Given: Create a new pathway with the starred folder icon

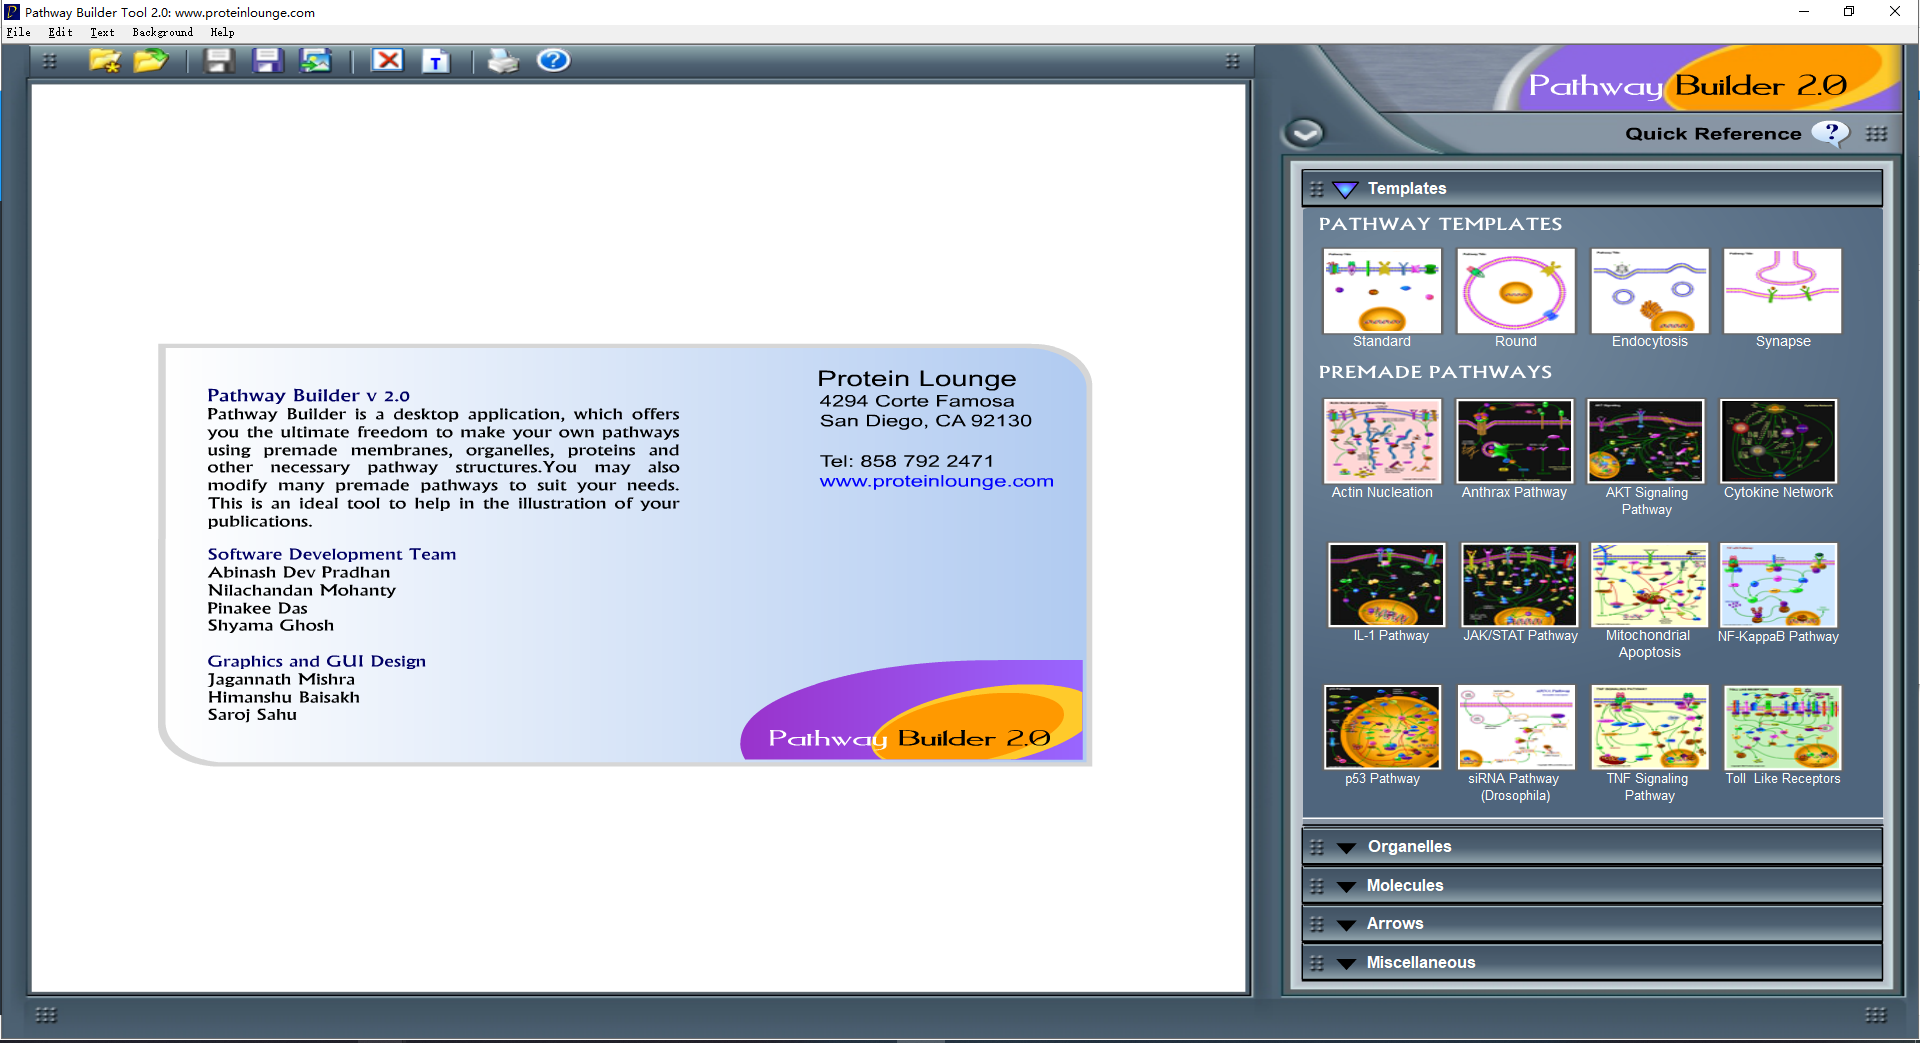Looking at the screenshot, I should [105, 61].
